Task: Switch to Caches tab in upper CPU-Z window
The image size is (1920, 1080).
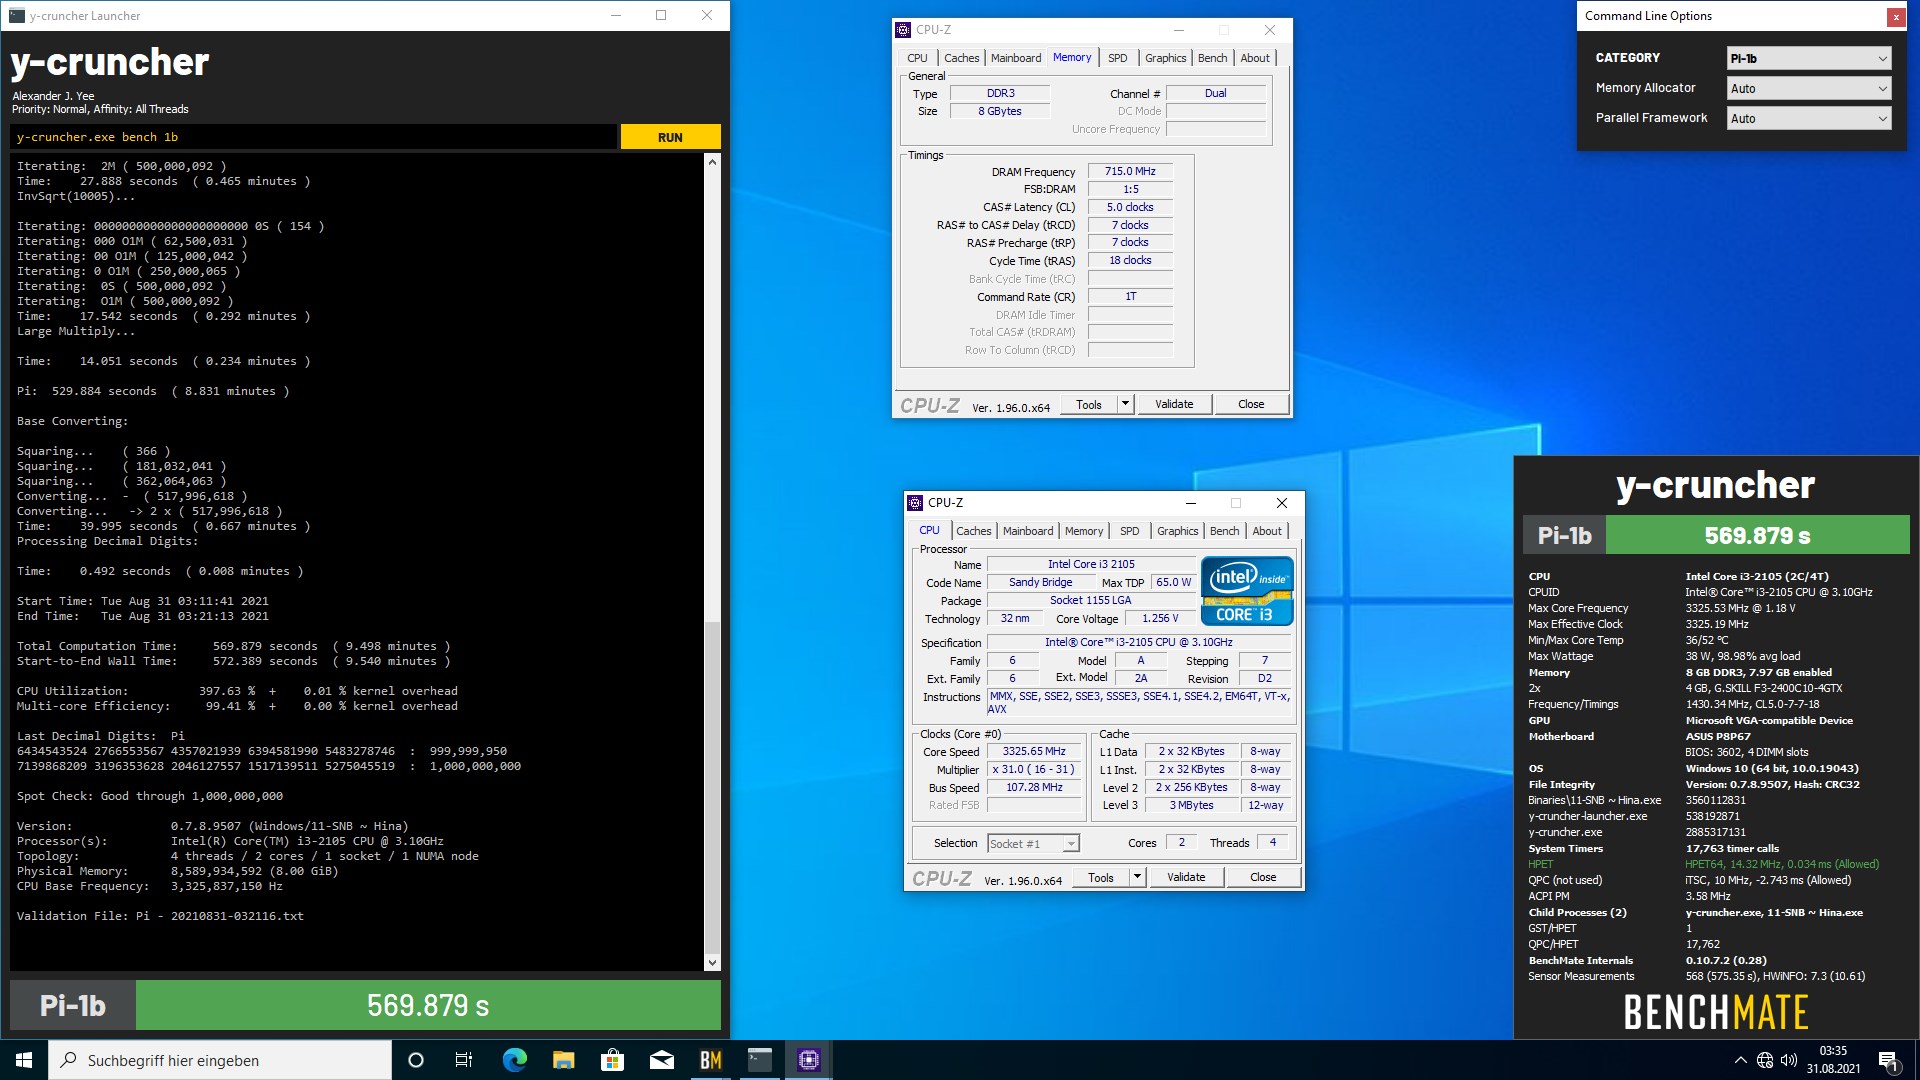Action: click(x=961, y=58)
